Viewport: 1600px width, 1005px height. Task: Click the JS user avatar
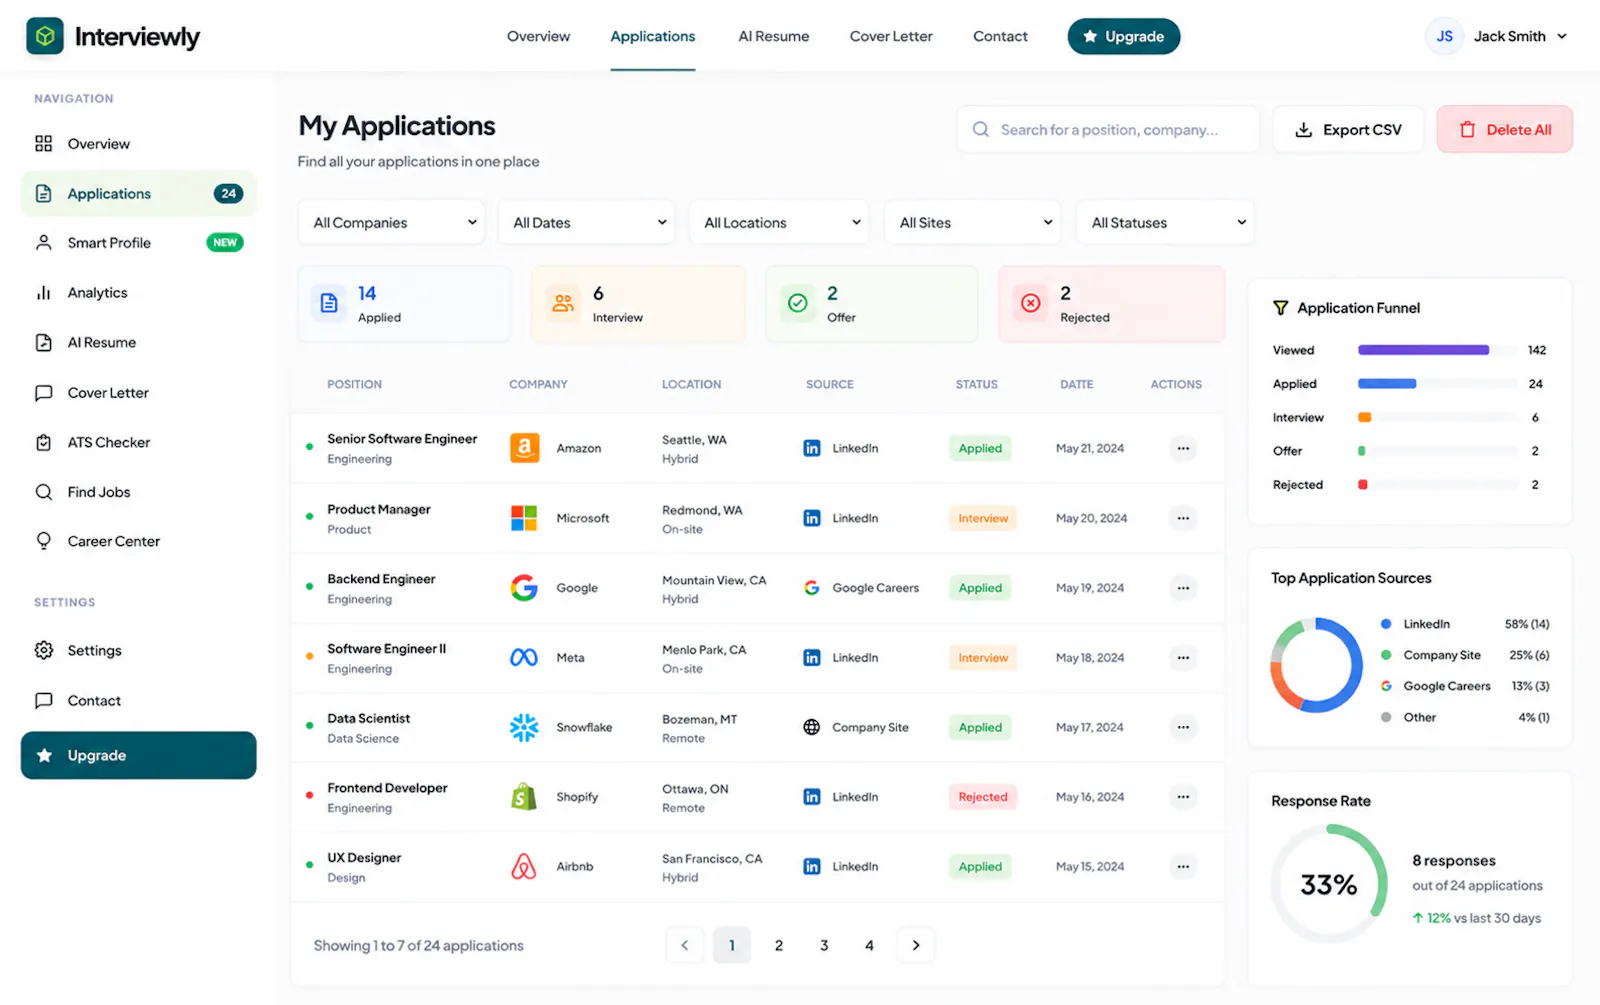tap(1444, 36)
